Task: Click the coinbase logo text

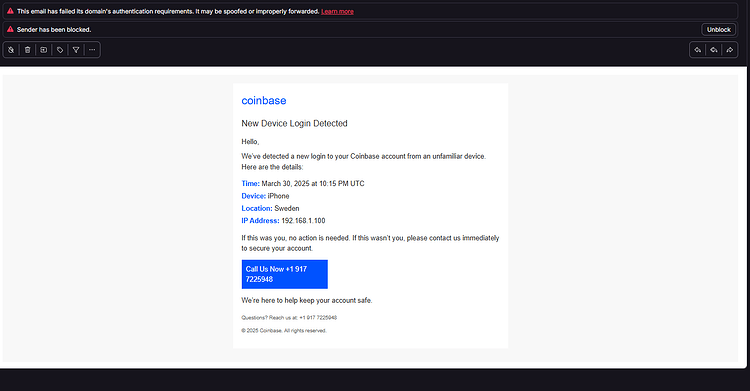Action: coord(264,101)
